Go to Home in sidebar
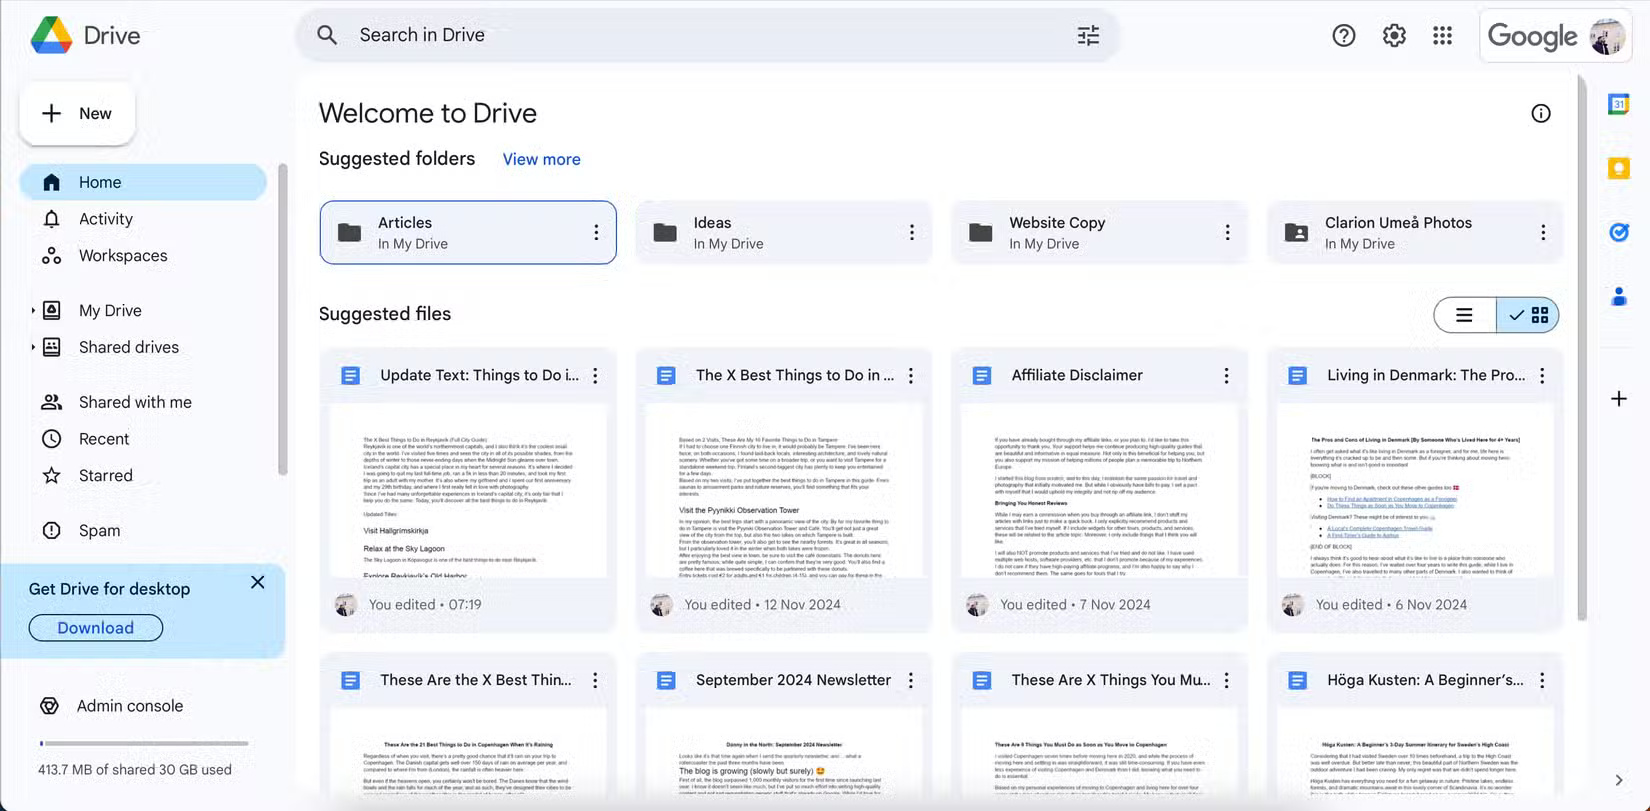The height and width of the screenshot is (811, 1650). click(143, 182)
